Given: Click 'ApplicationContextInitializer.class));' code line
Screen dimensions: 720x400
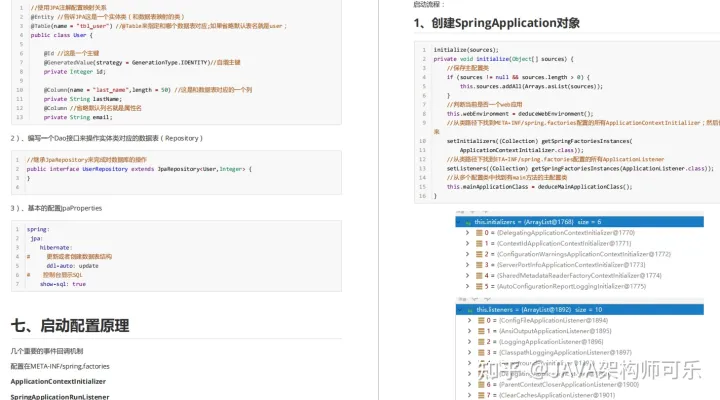Looking at the screenshot, I should pos(522,150).
